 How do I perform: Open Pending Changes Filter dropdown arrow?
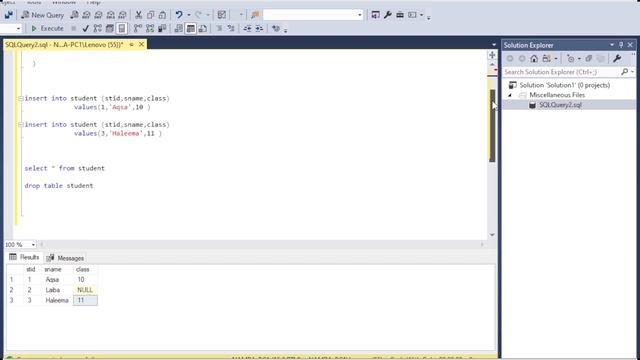[x=579, y=59]
